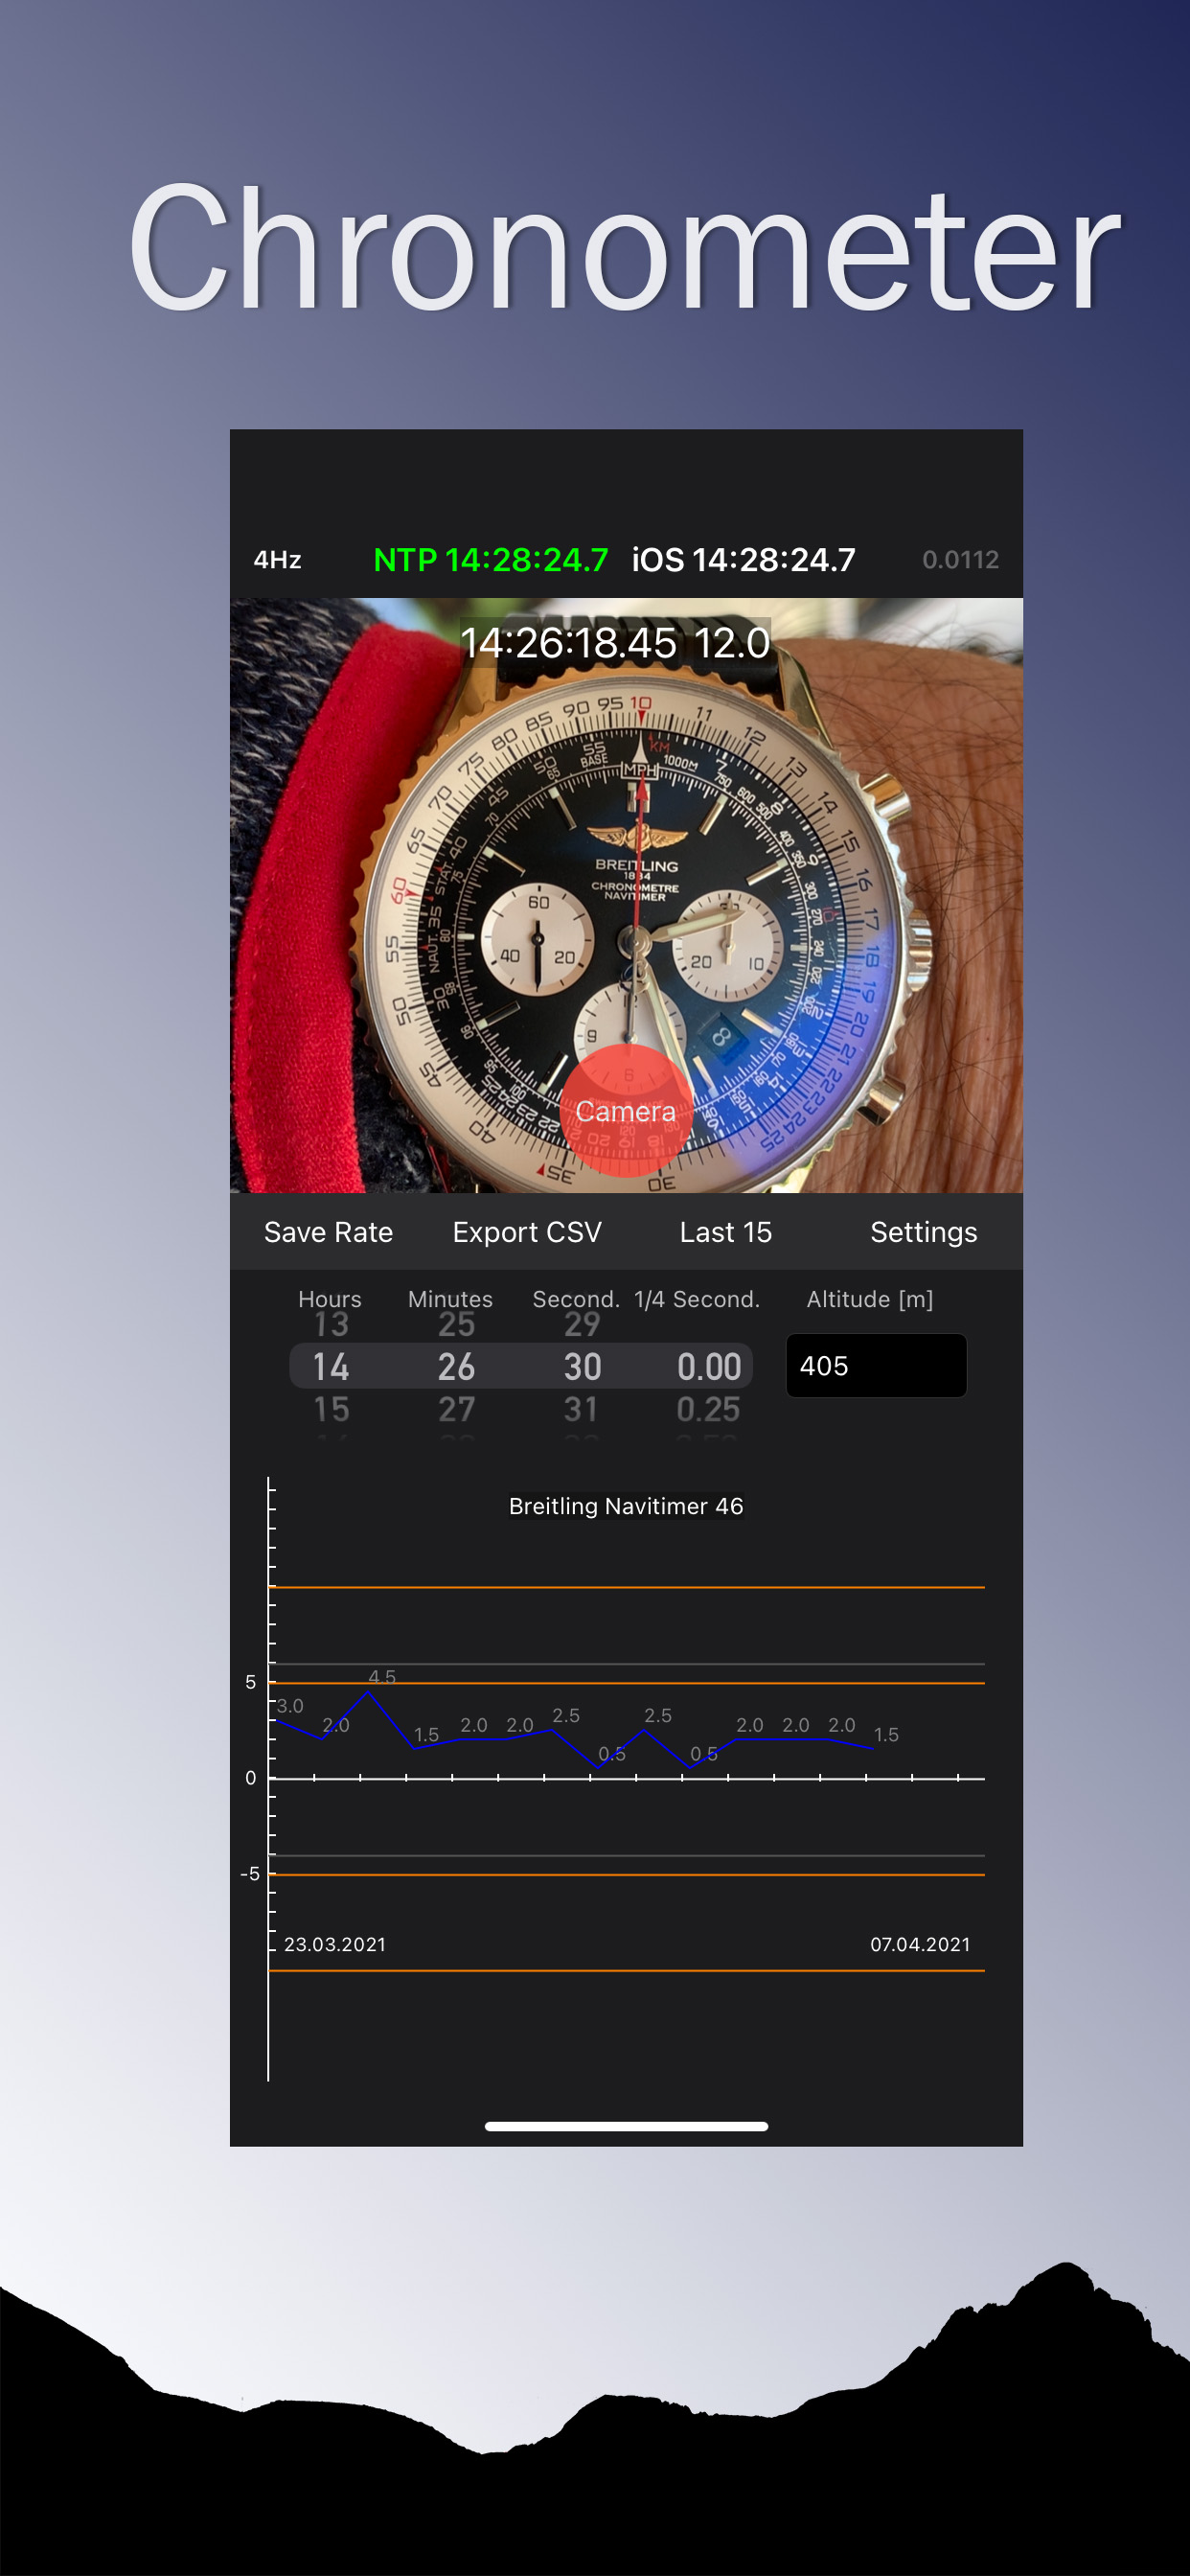Select 0.25 in the quarter-second picker

[x=708, y=1409]
